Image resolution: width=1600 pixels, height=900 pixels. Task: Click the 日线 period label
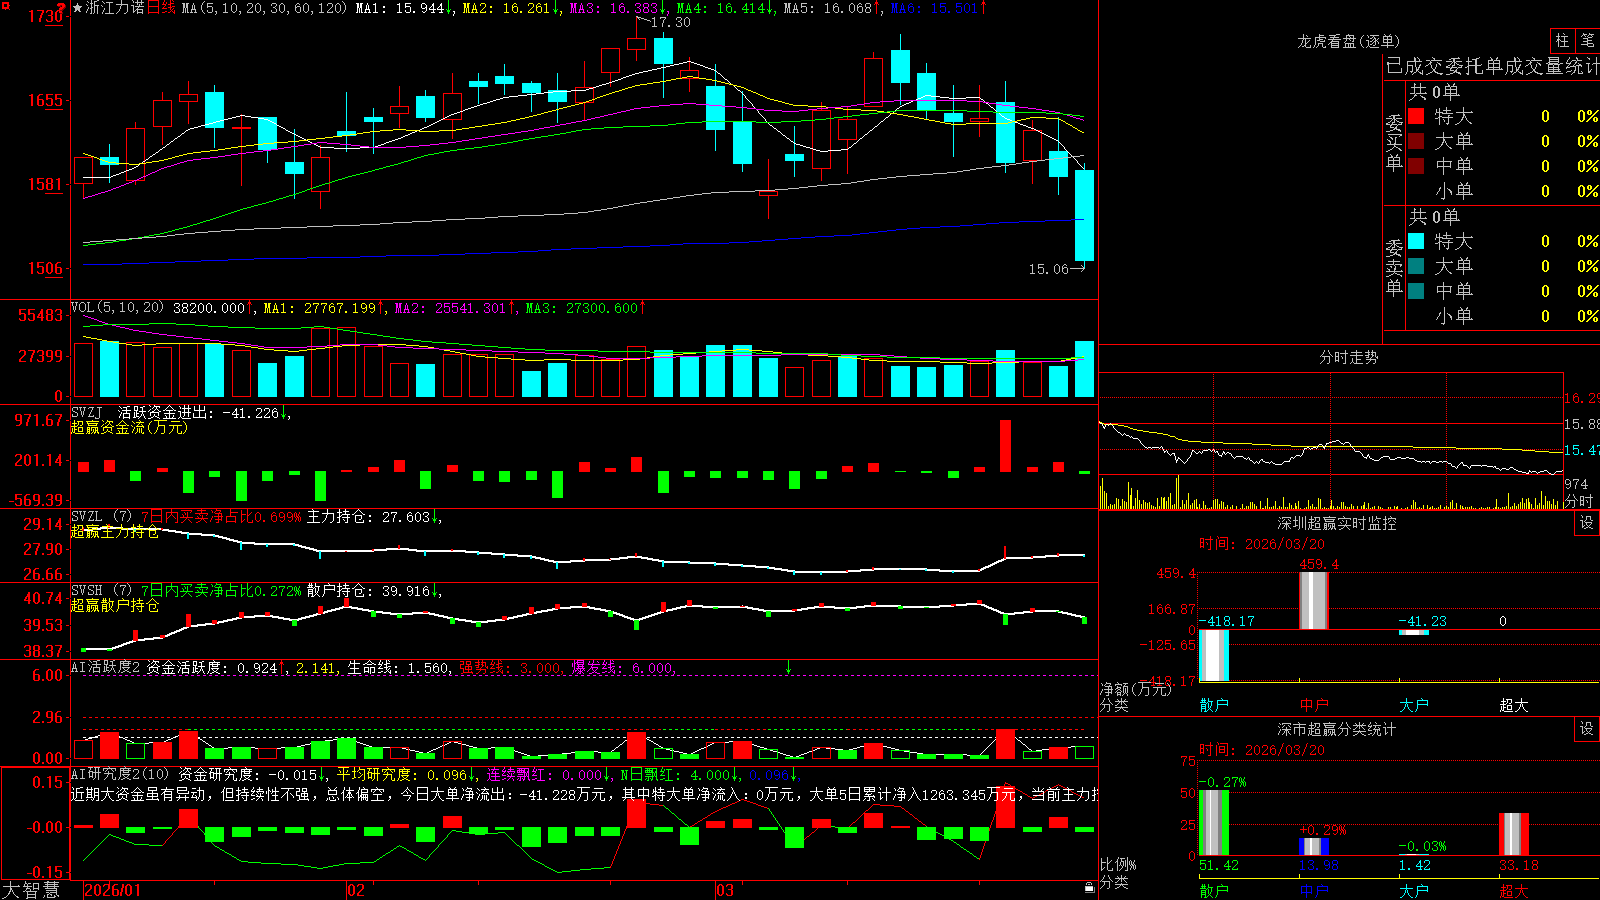tap(161, 8)
